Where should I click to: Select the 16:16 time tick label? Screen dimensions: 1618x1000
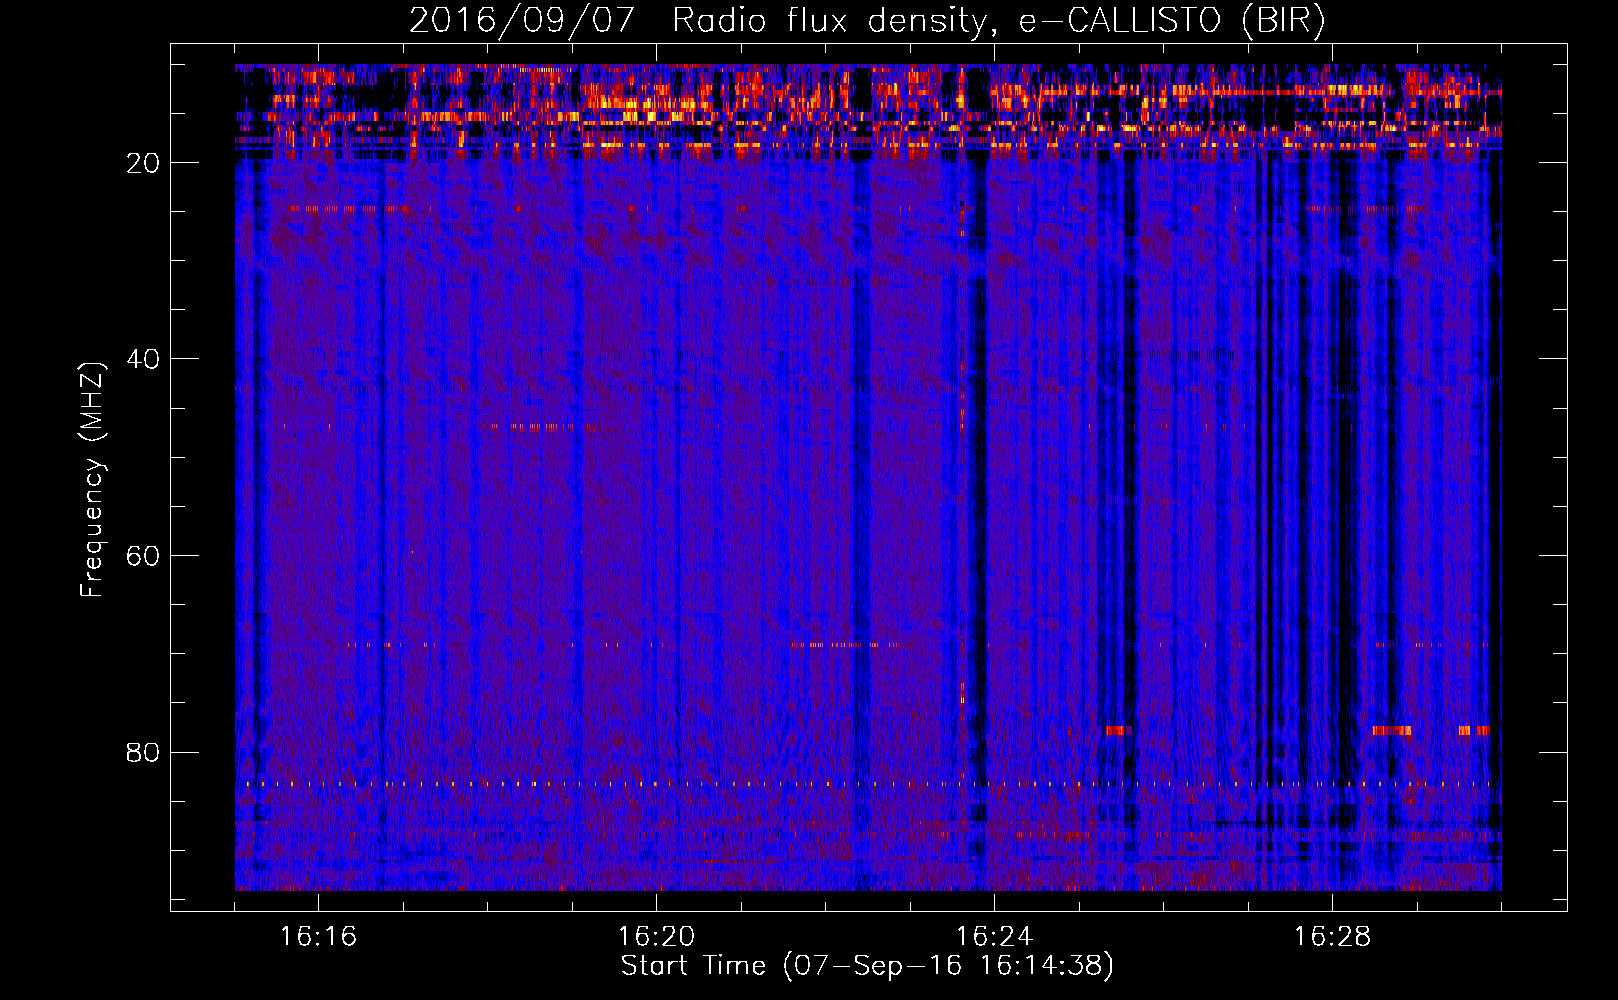point(318,937)
